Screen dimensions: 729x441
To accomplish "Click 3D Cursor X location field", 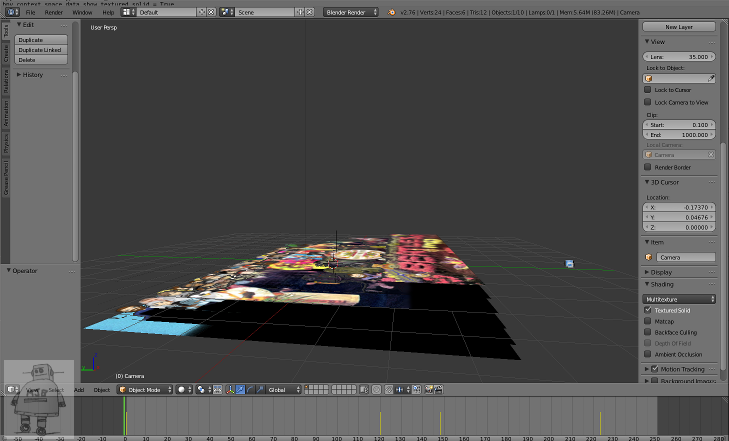I will click(x=679, y=207).
